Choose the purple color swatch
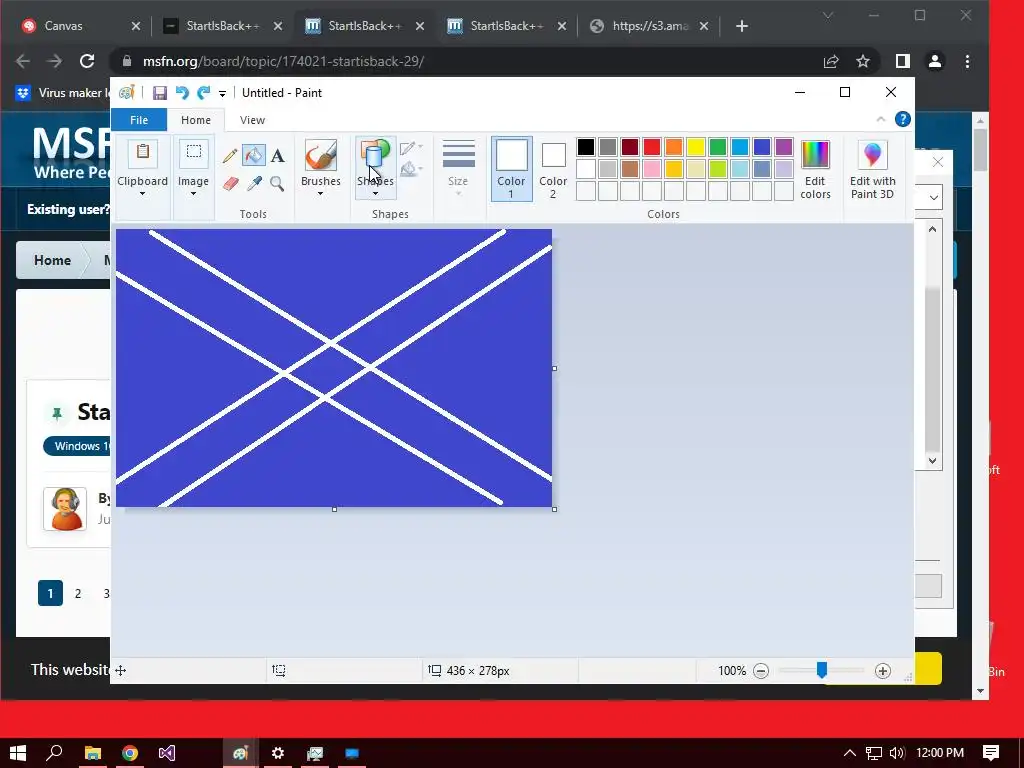 click(x=784, y=147)
